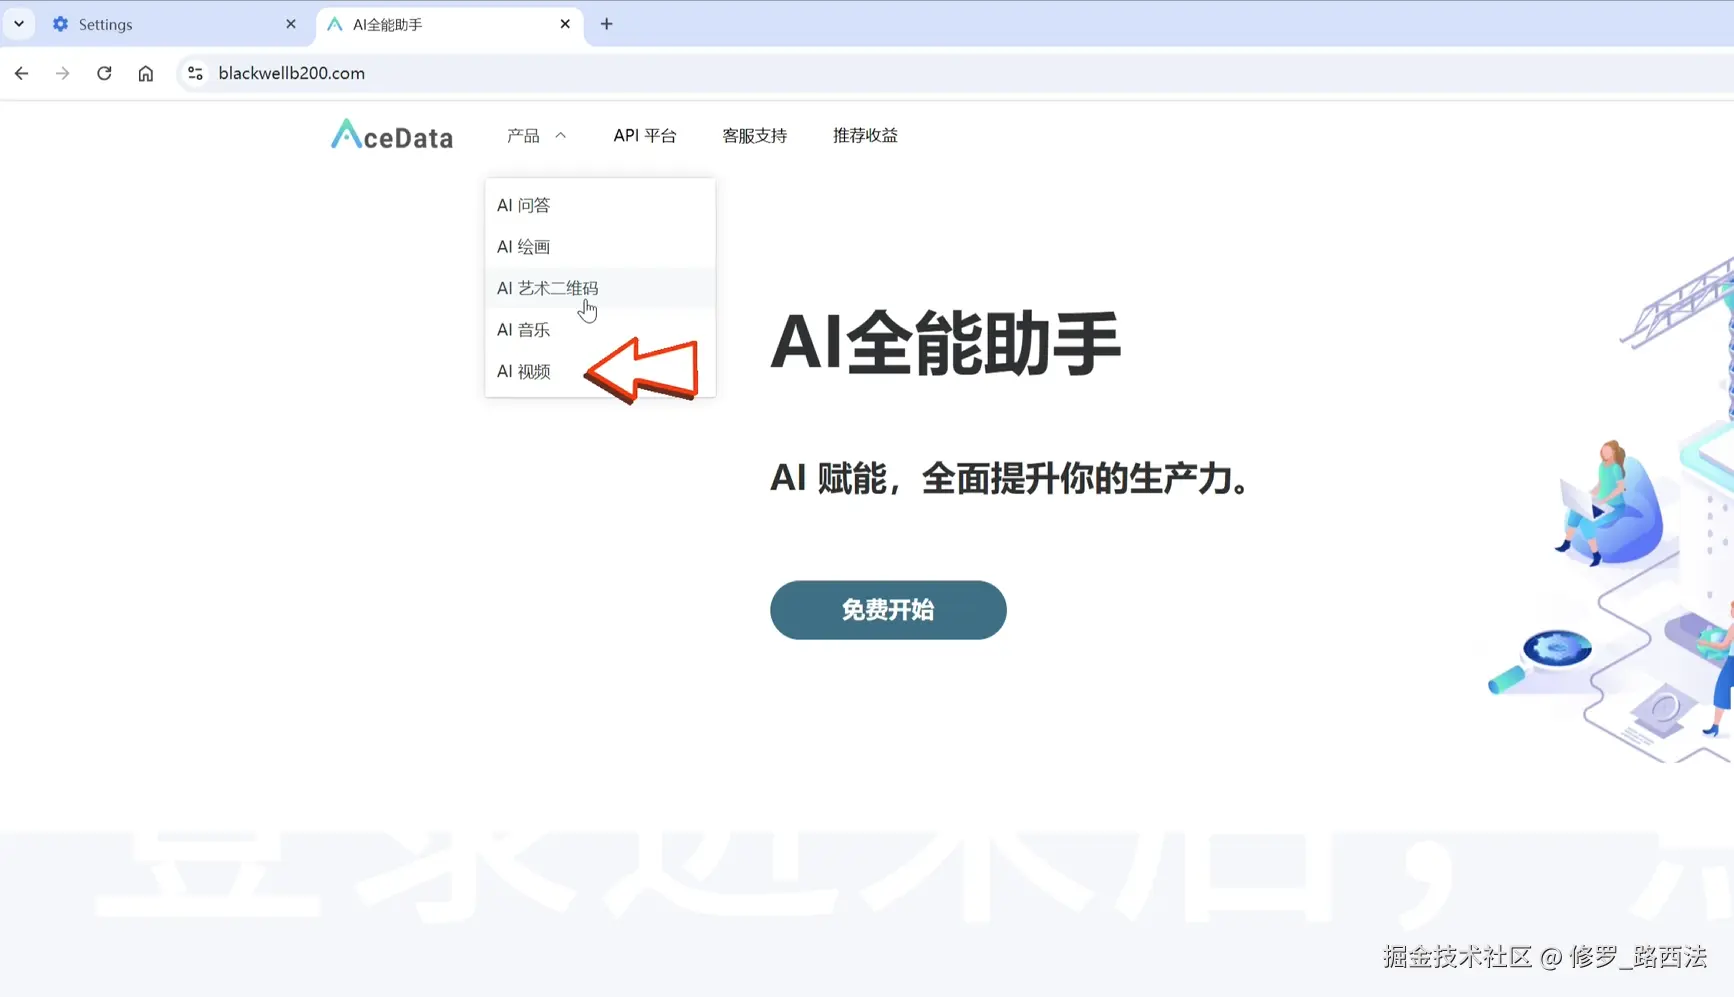
Task: Click the 免费开始 button
Action: 887,610
